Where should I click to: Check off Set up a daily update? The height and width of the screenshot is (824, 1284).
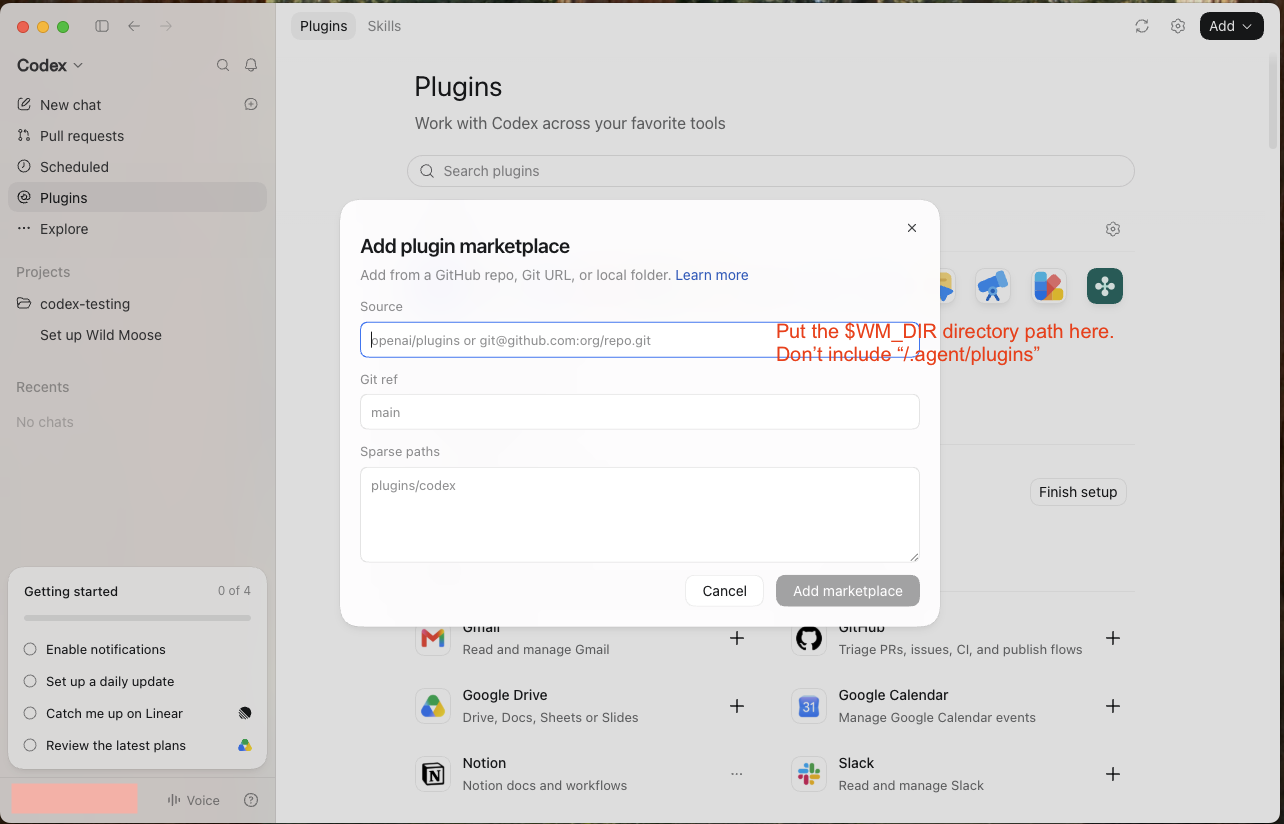[30, 681]
